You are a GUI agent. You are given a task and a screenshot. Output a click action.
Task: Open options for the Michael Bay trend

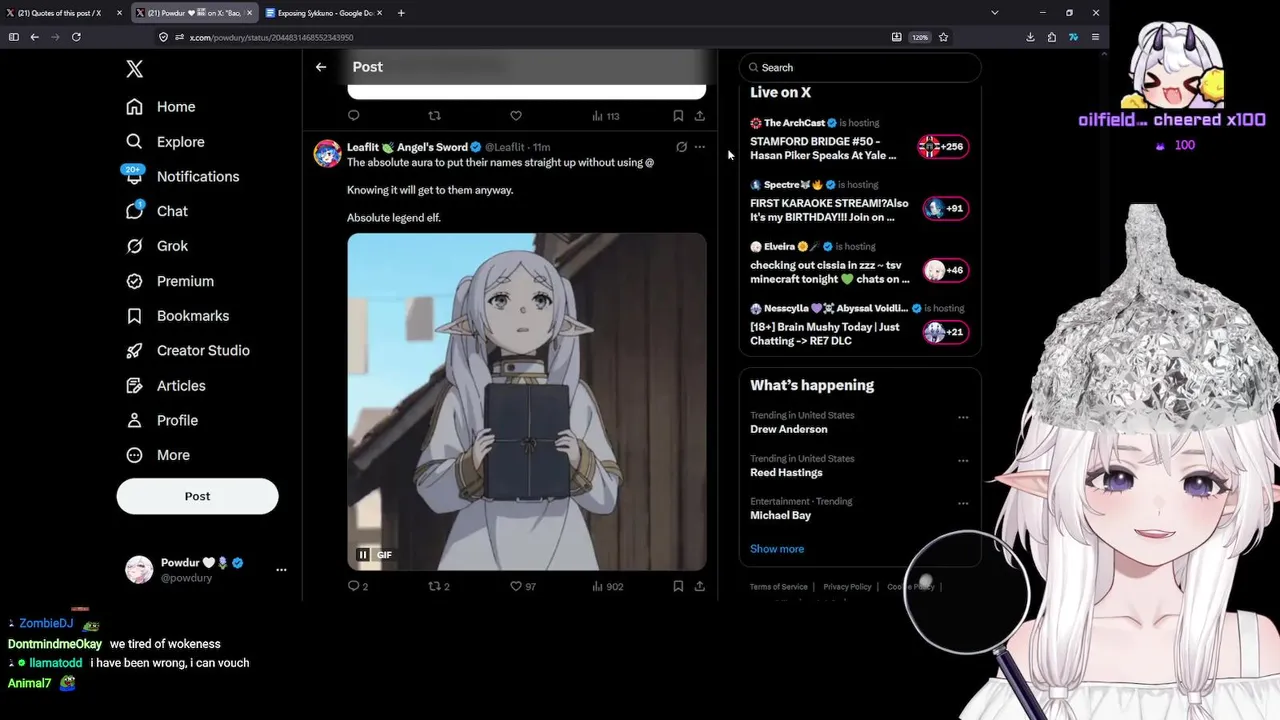(963, 503)
